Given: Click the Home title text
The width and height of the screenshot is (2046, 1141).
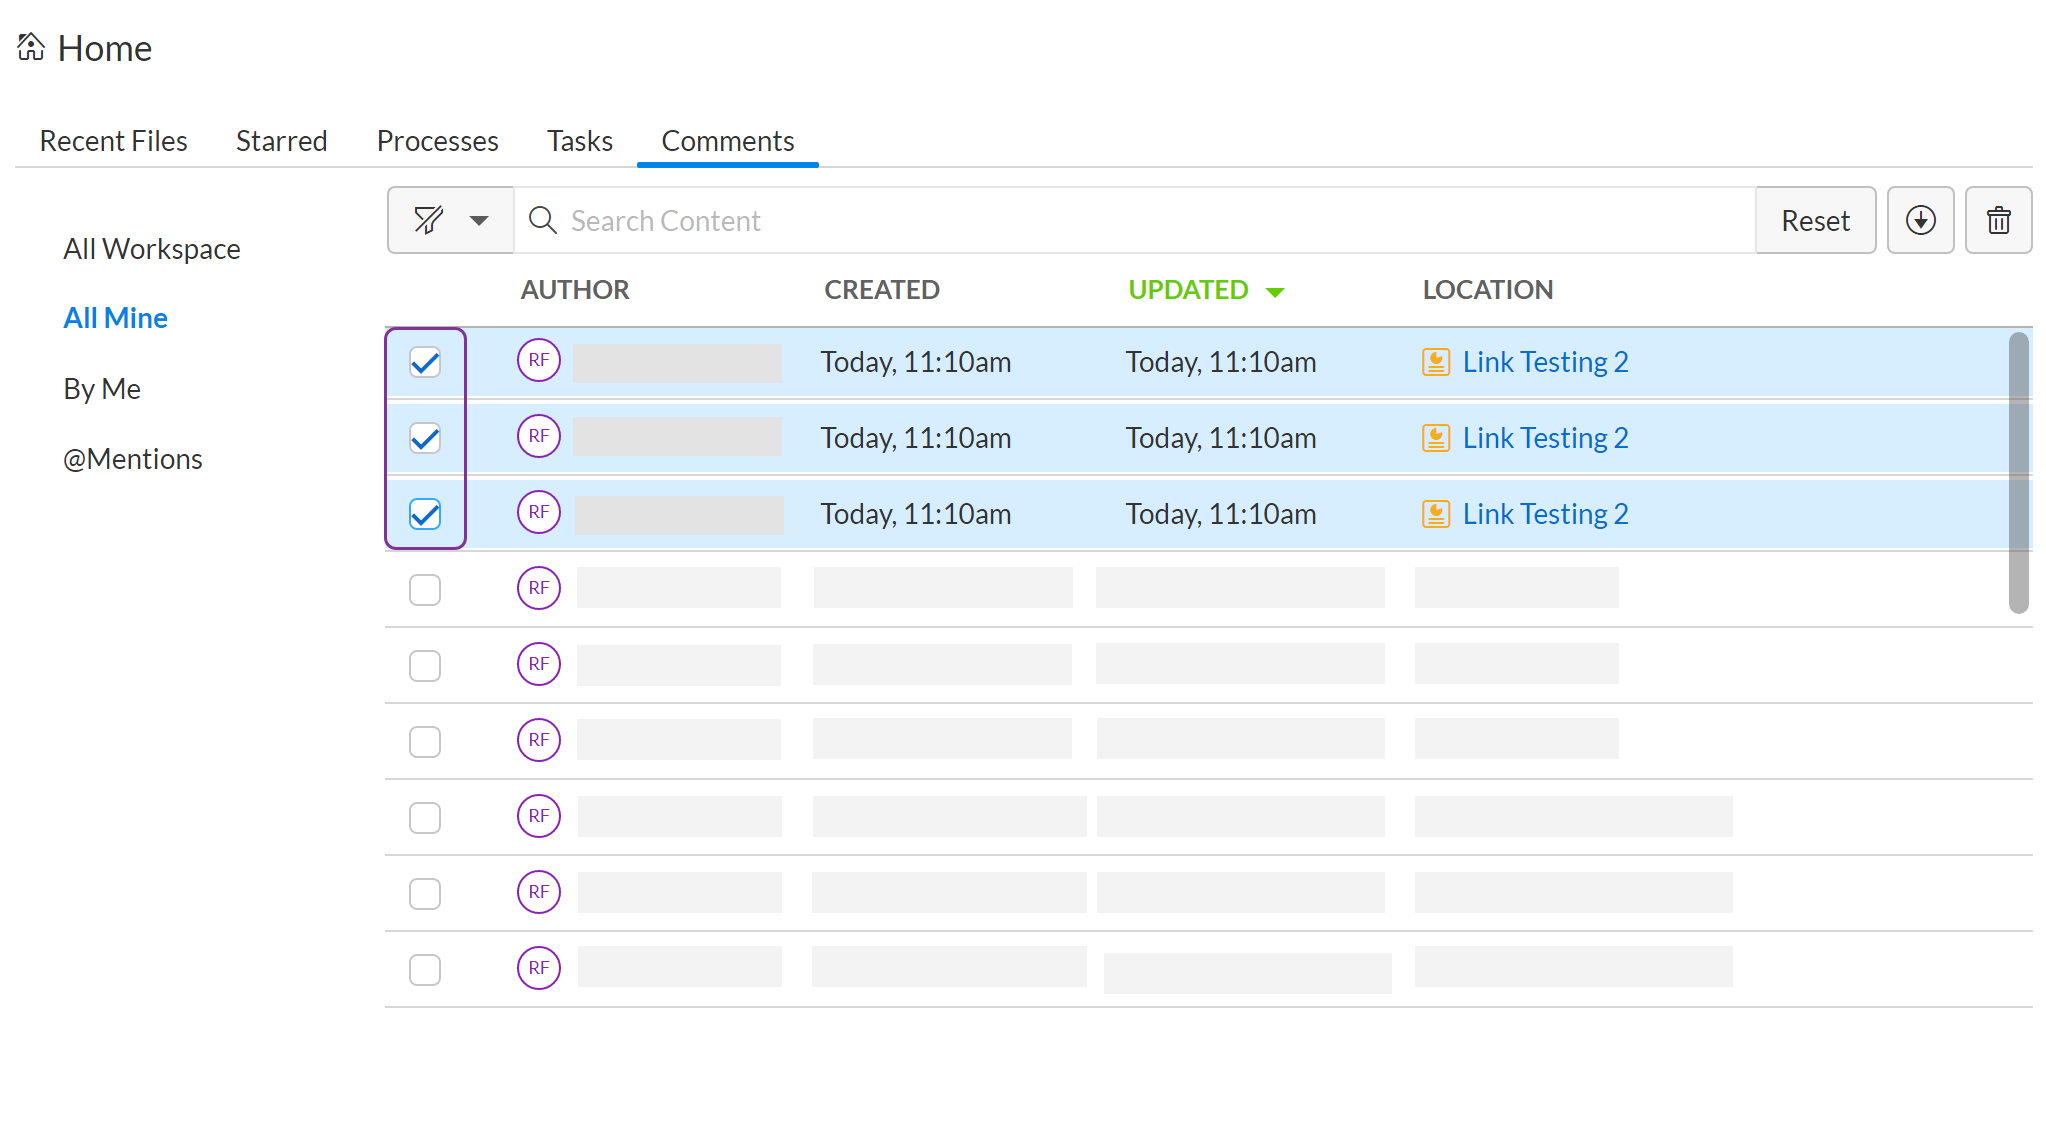Looking at the screenshot, I should point(105,48).
